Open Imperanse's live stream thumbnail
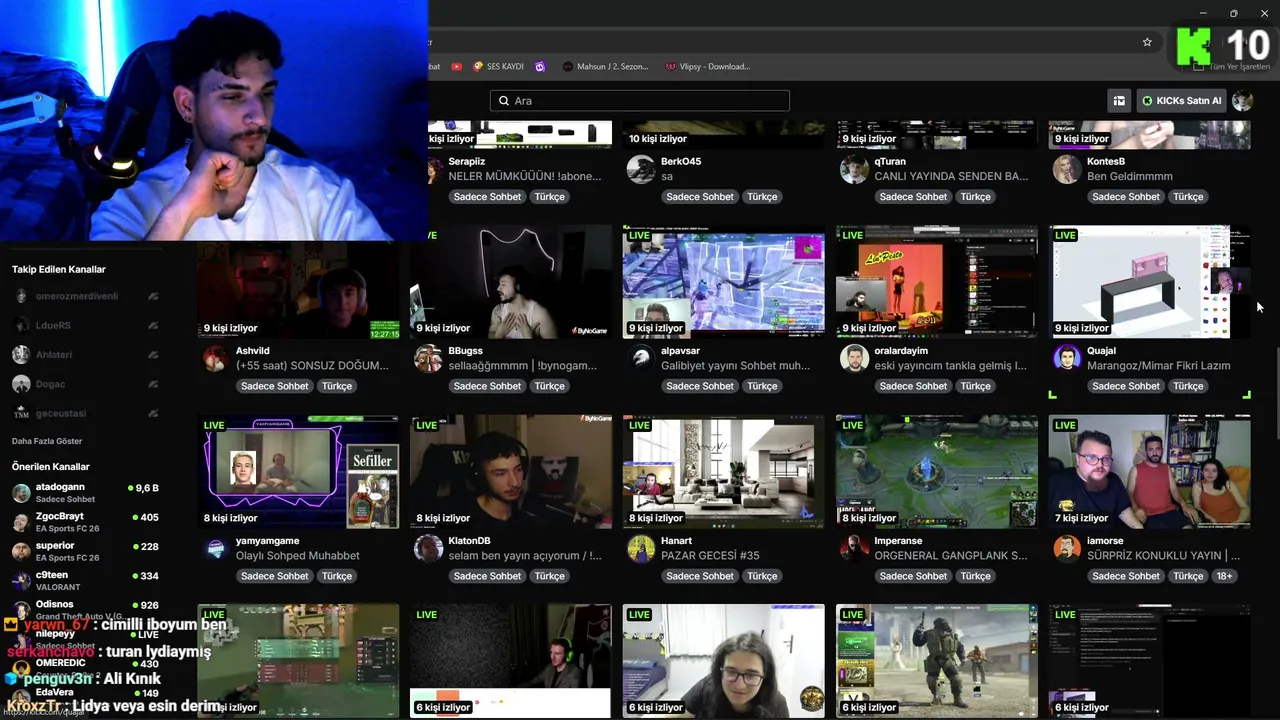1280x720 pixels. pos(937,472)
